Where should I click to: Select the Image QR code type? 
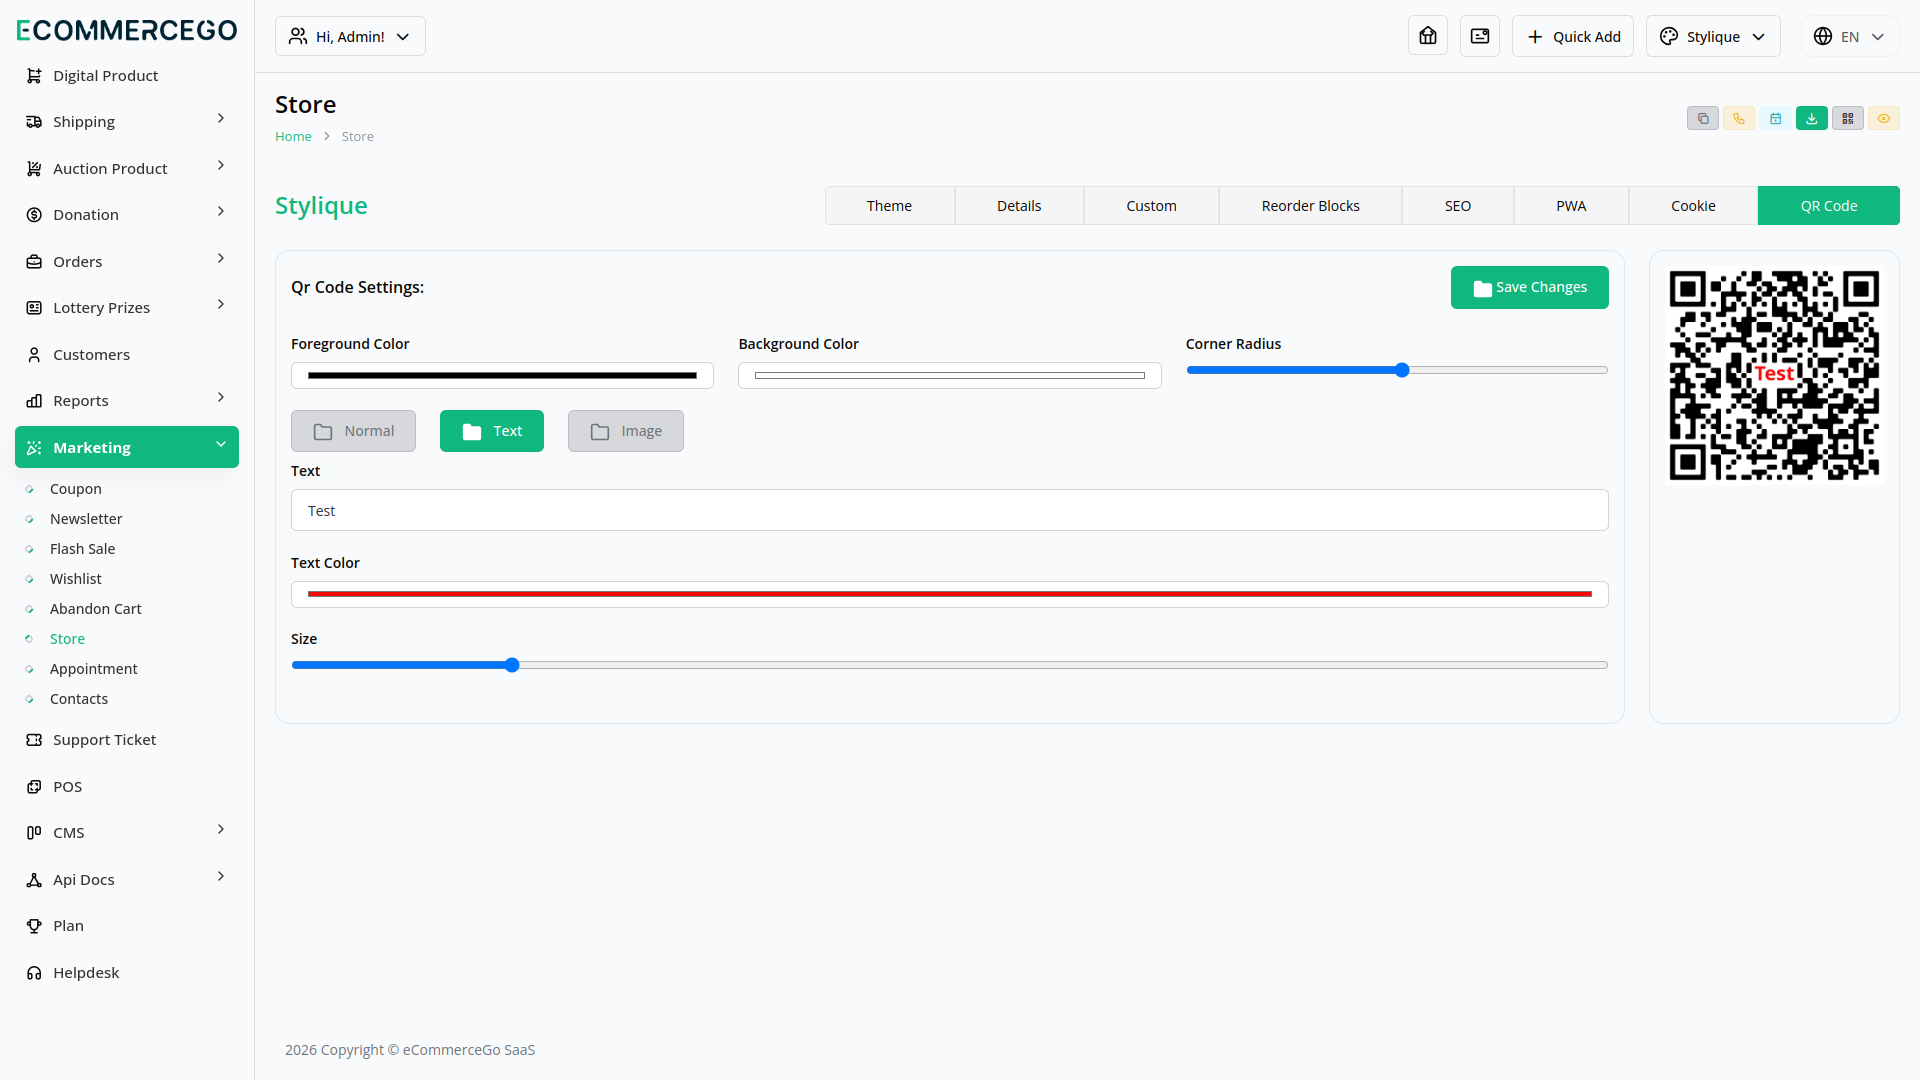(626, 431)
